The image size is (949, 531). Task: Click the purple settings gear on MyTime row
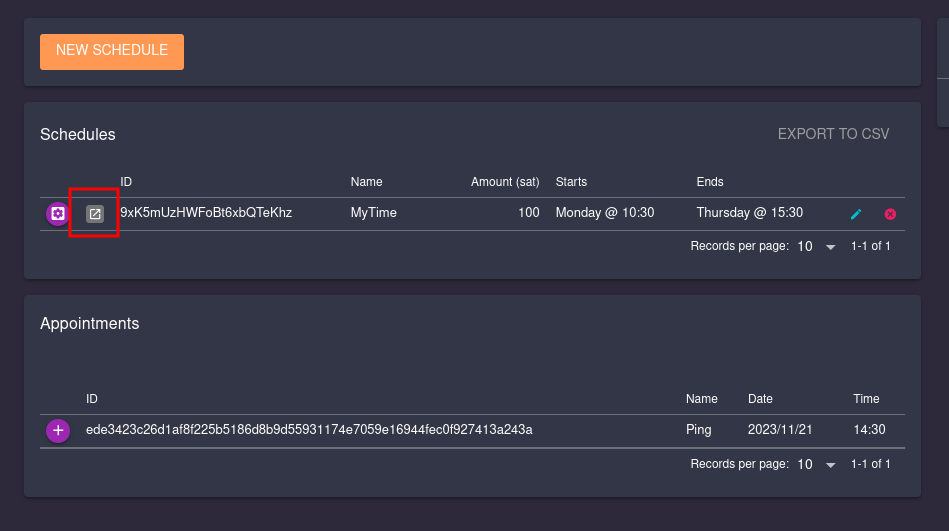point(58,213)
